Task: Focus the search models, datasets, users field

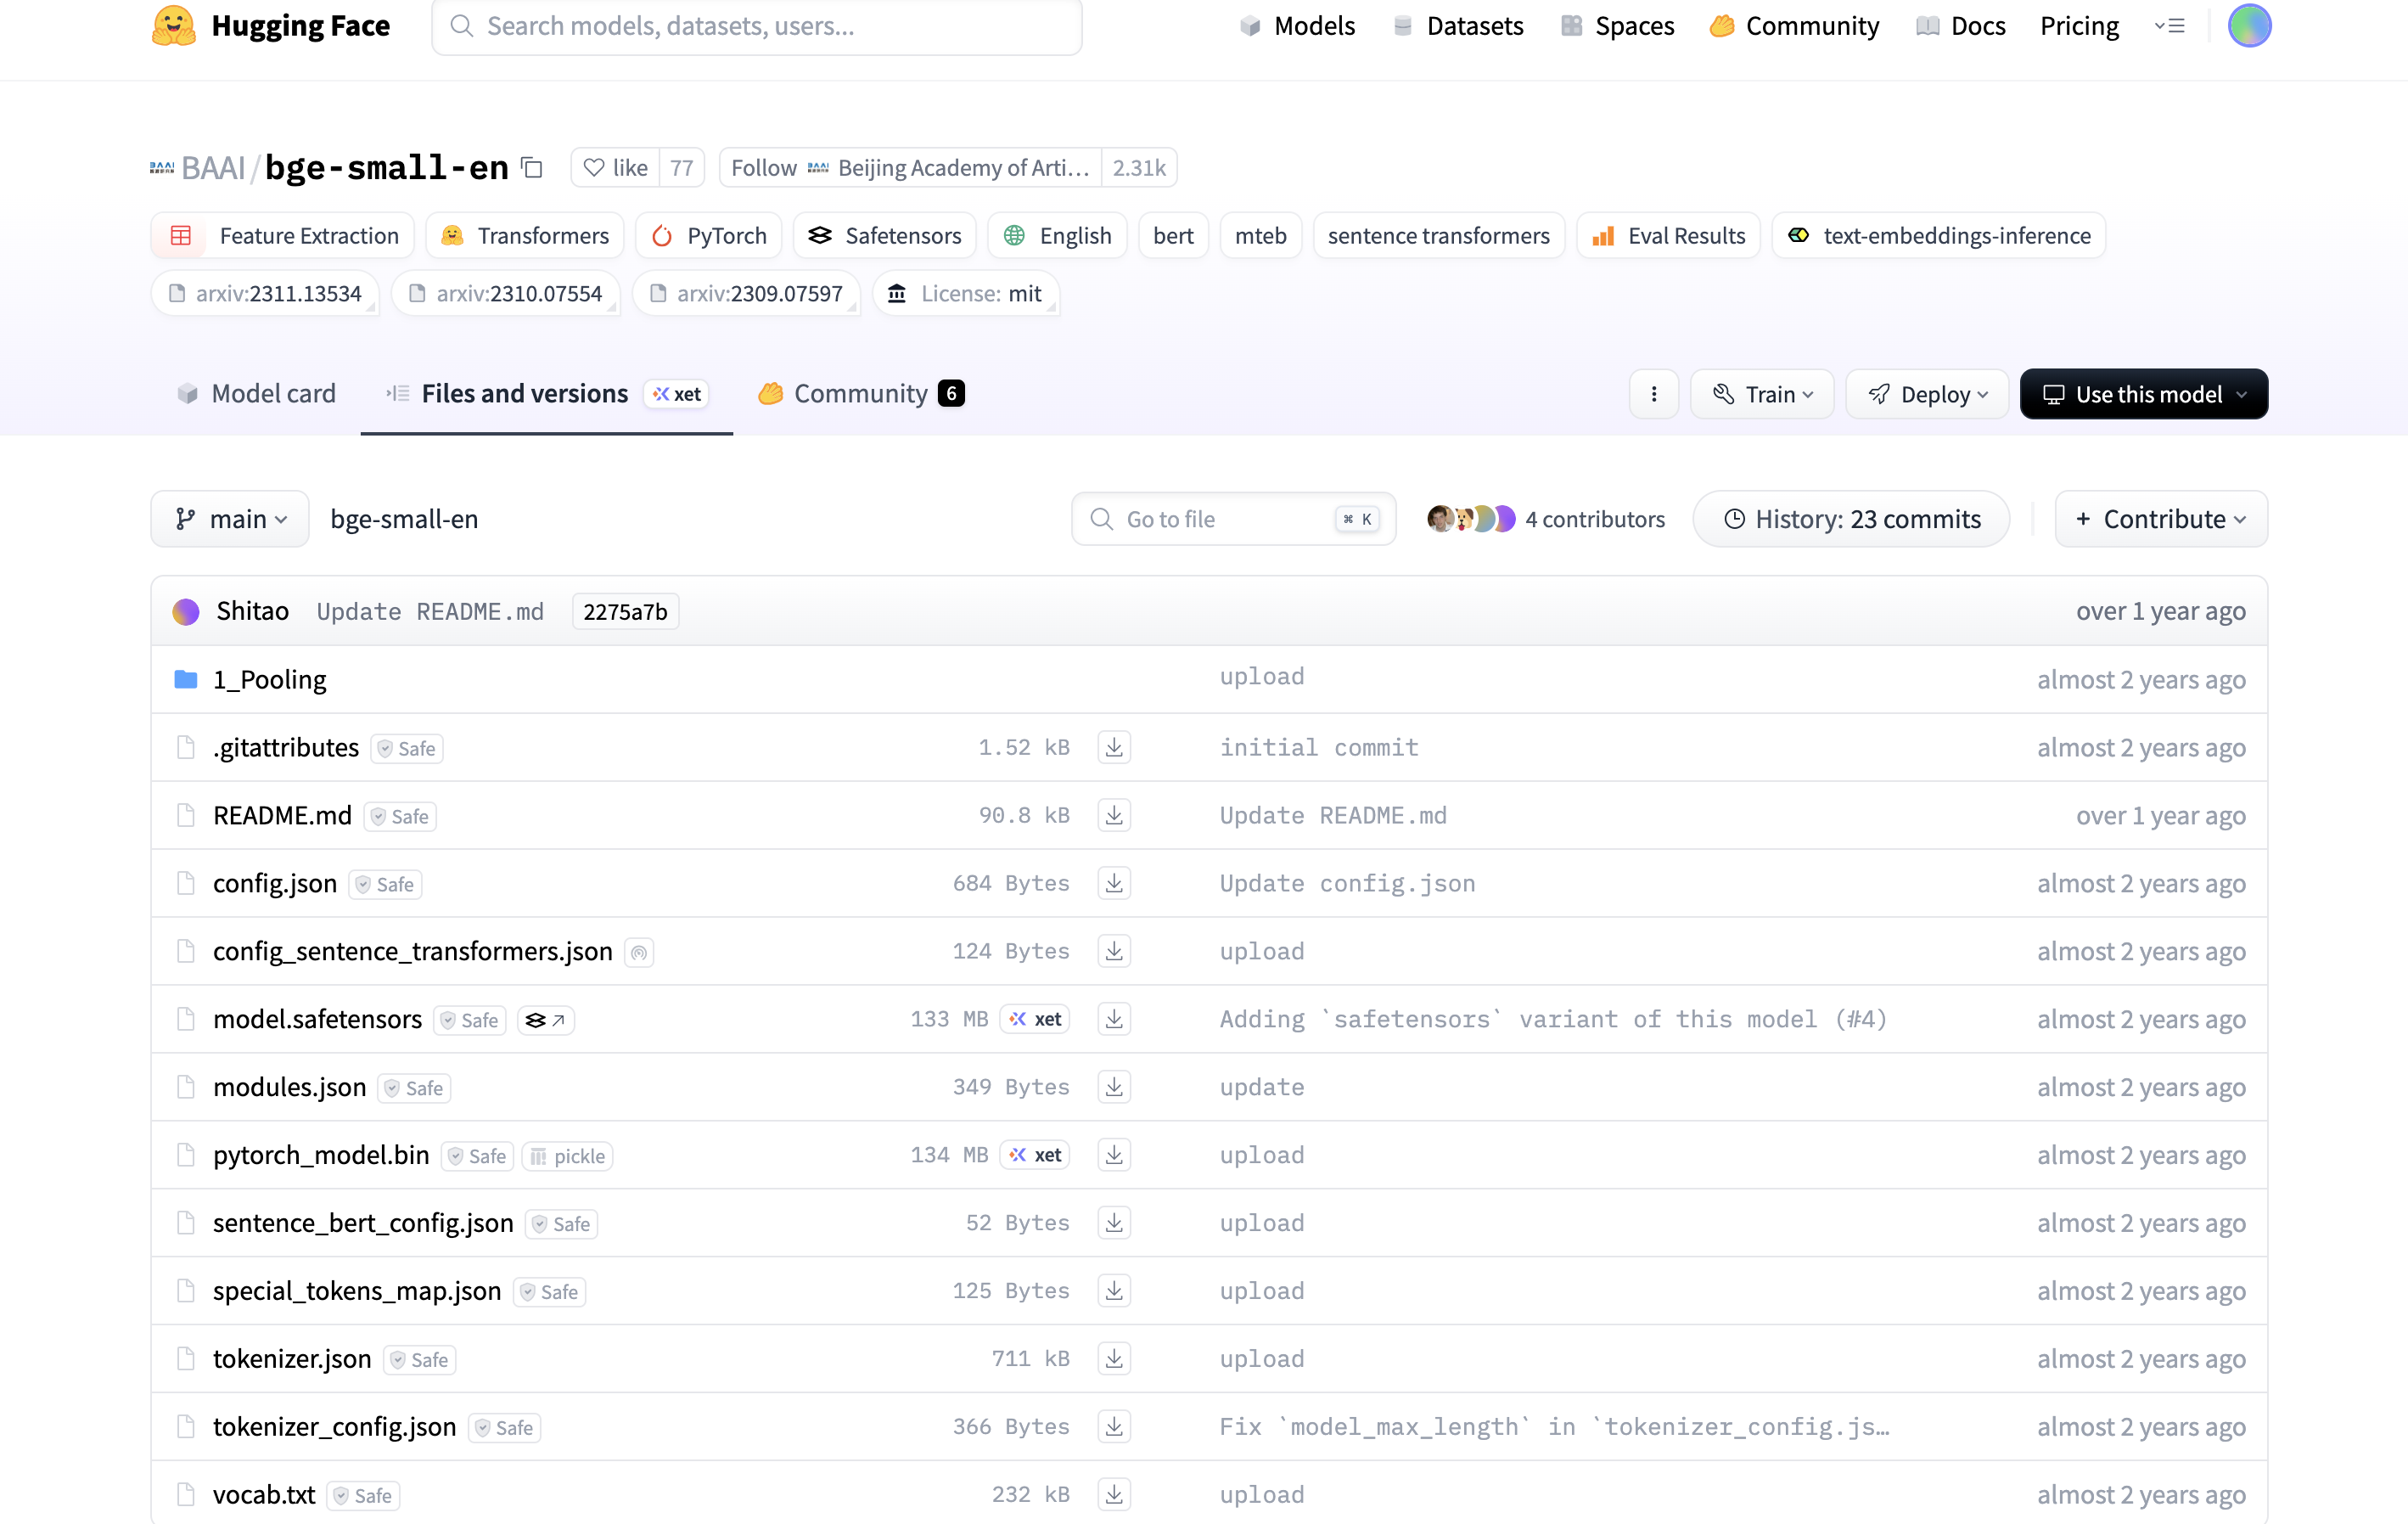Action: [757, 26]
